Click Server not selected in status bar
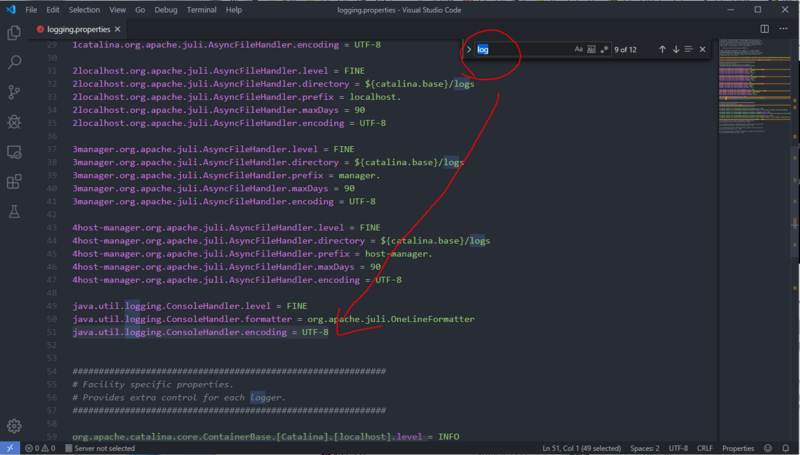 [x=100, y=448]
